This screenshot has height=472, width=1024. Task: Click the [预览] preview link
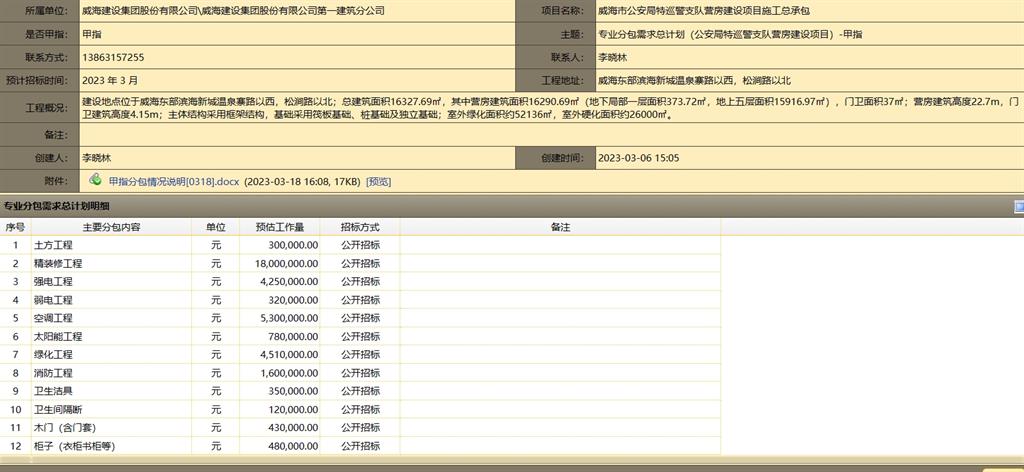click(379, 181)
